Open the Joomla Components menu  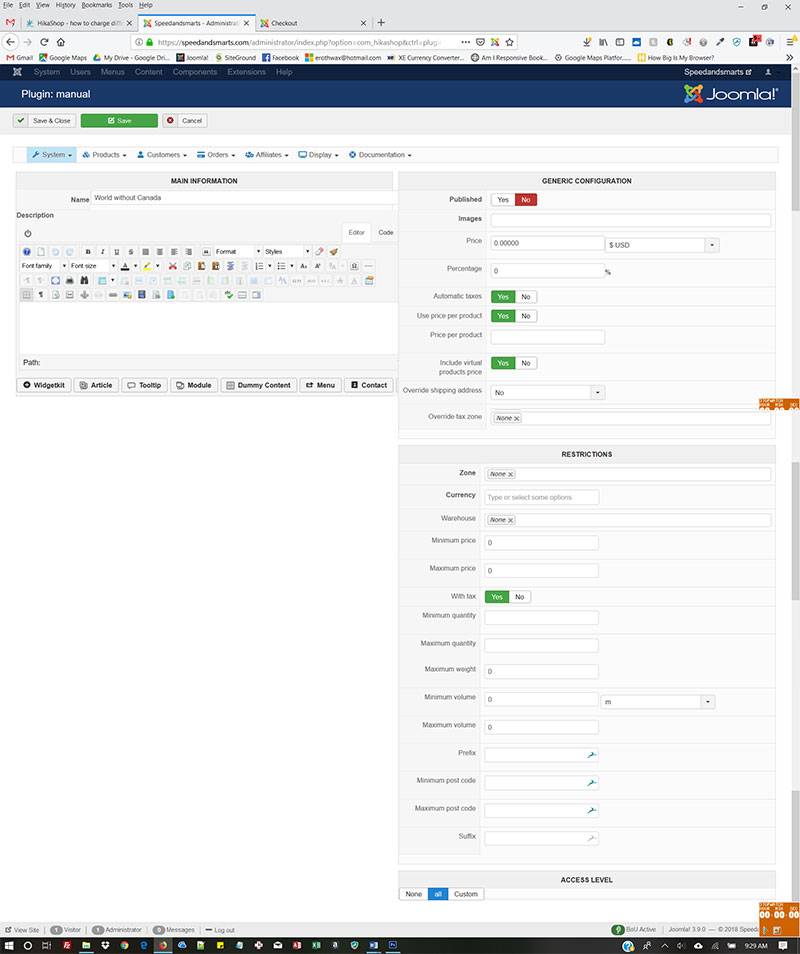coord(195,72)
